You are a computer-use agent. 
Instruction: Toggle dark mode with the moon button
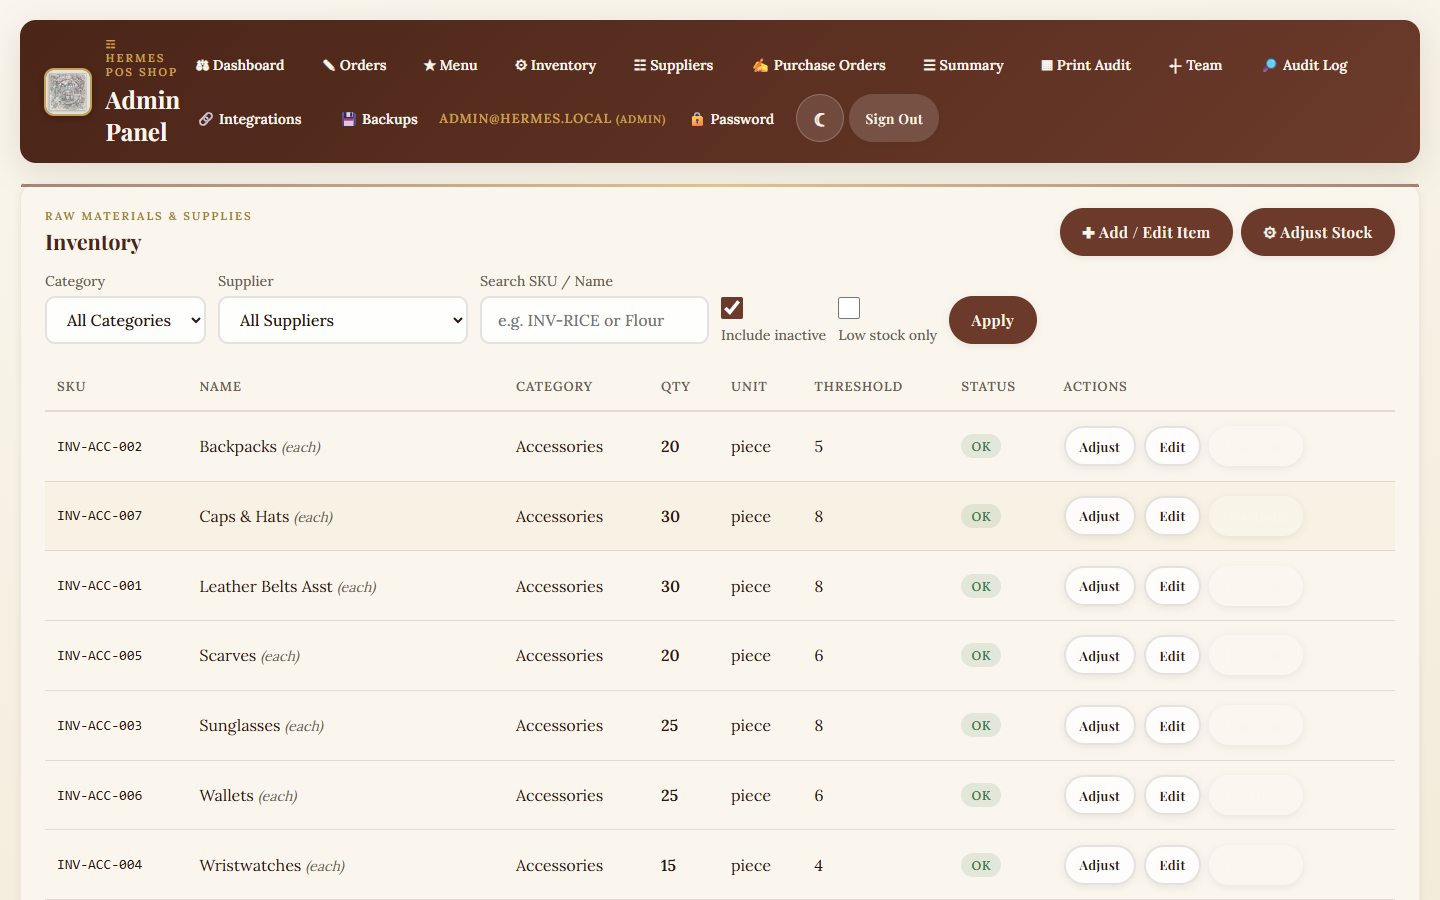tap(819, 118)
